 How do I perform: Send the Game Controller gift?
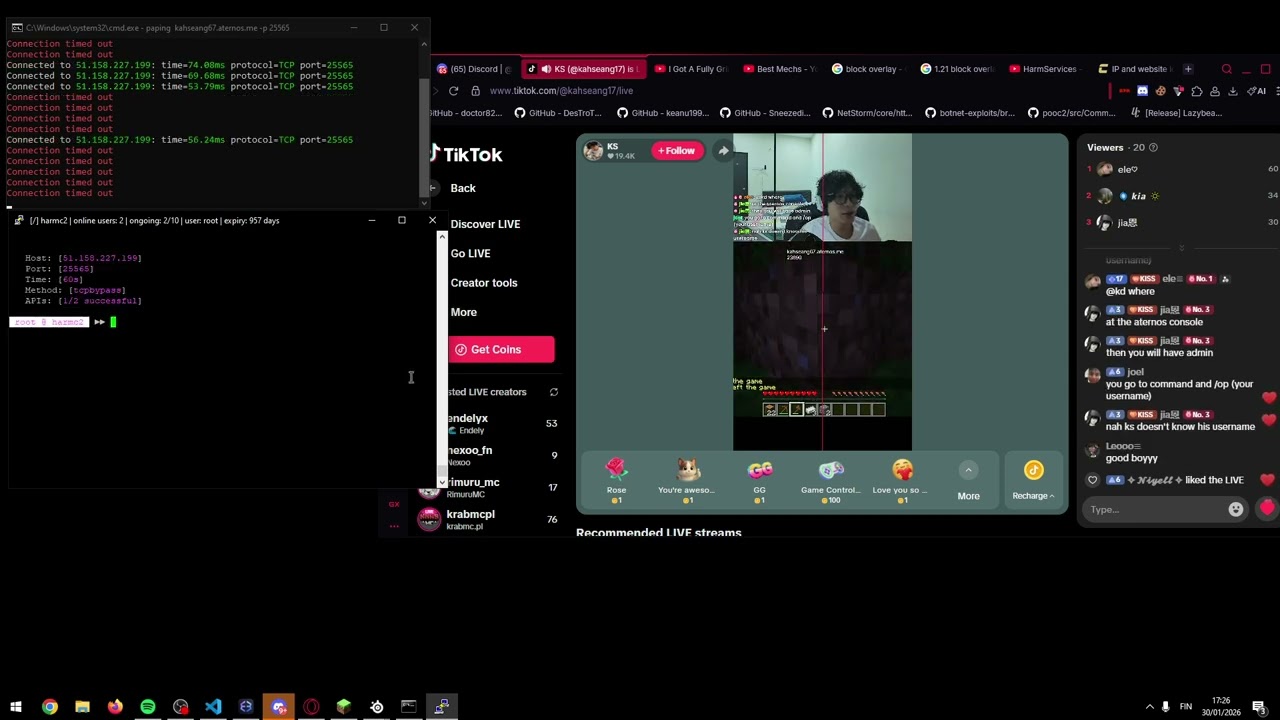(x=830, y=480)
